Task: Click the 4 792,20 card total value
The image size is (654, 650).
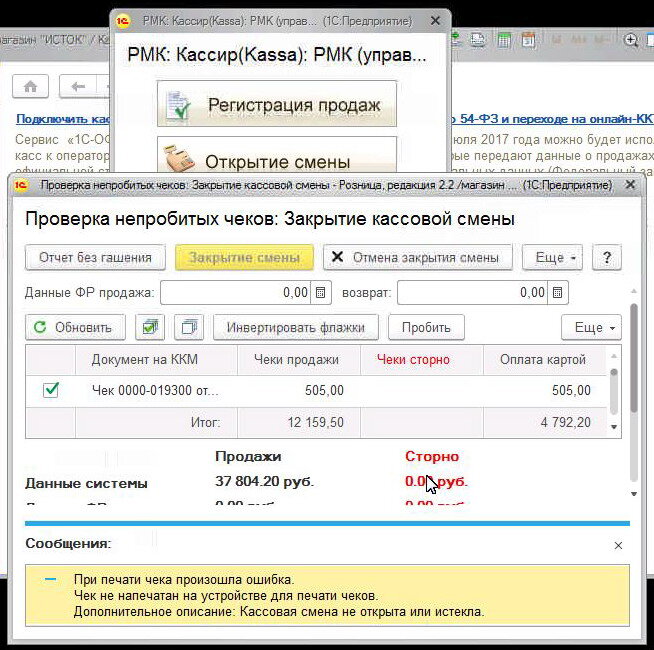Action: pyautogui.click(x=566, y=422)
